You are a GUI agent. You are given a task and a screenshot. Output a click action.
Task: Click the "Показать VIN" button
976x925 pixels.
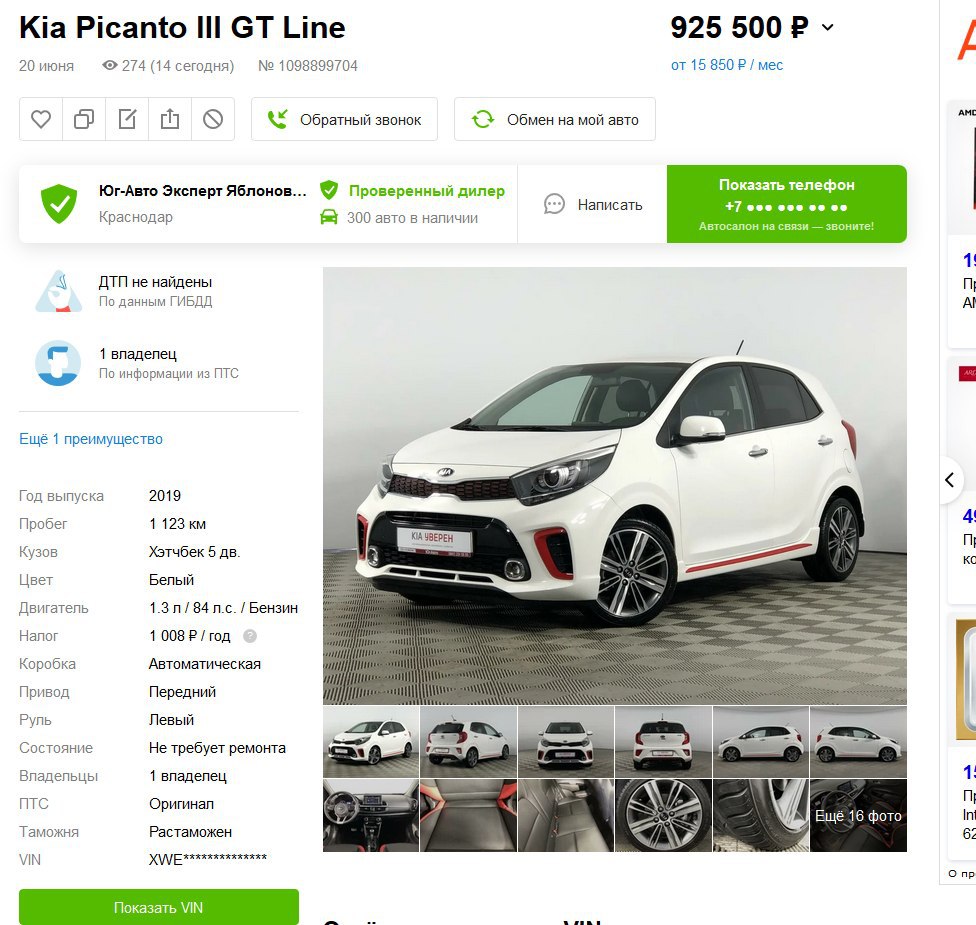click(159, 908)
